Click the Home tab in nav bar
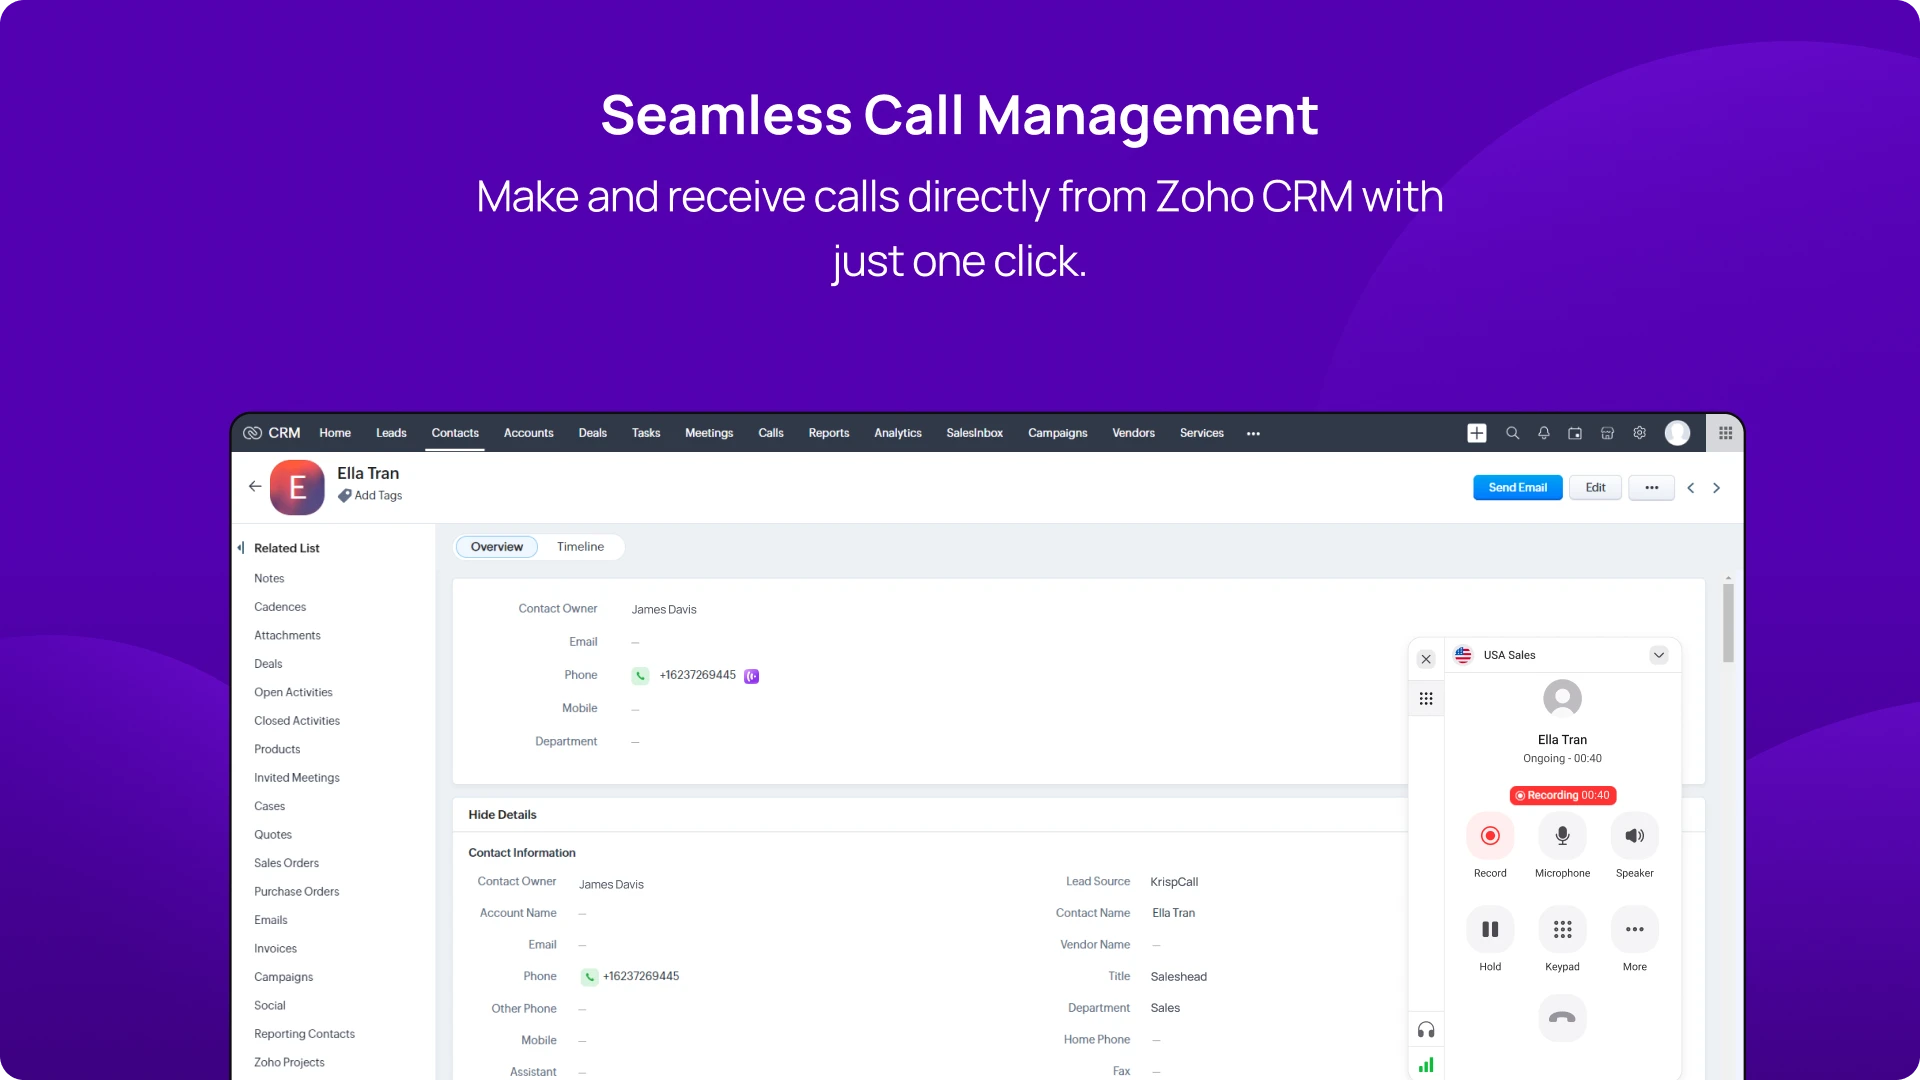The image size is (1920, 1080). click(x=335, y=433)
